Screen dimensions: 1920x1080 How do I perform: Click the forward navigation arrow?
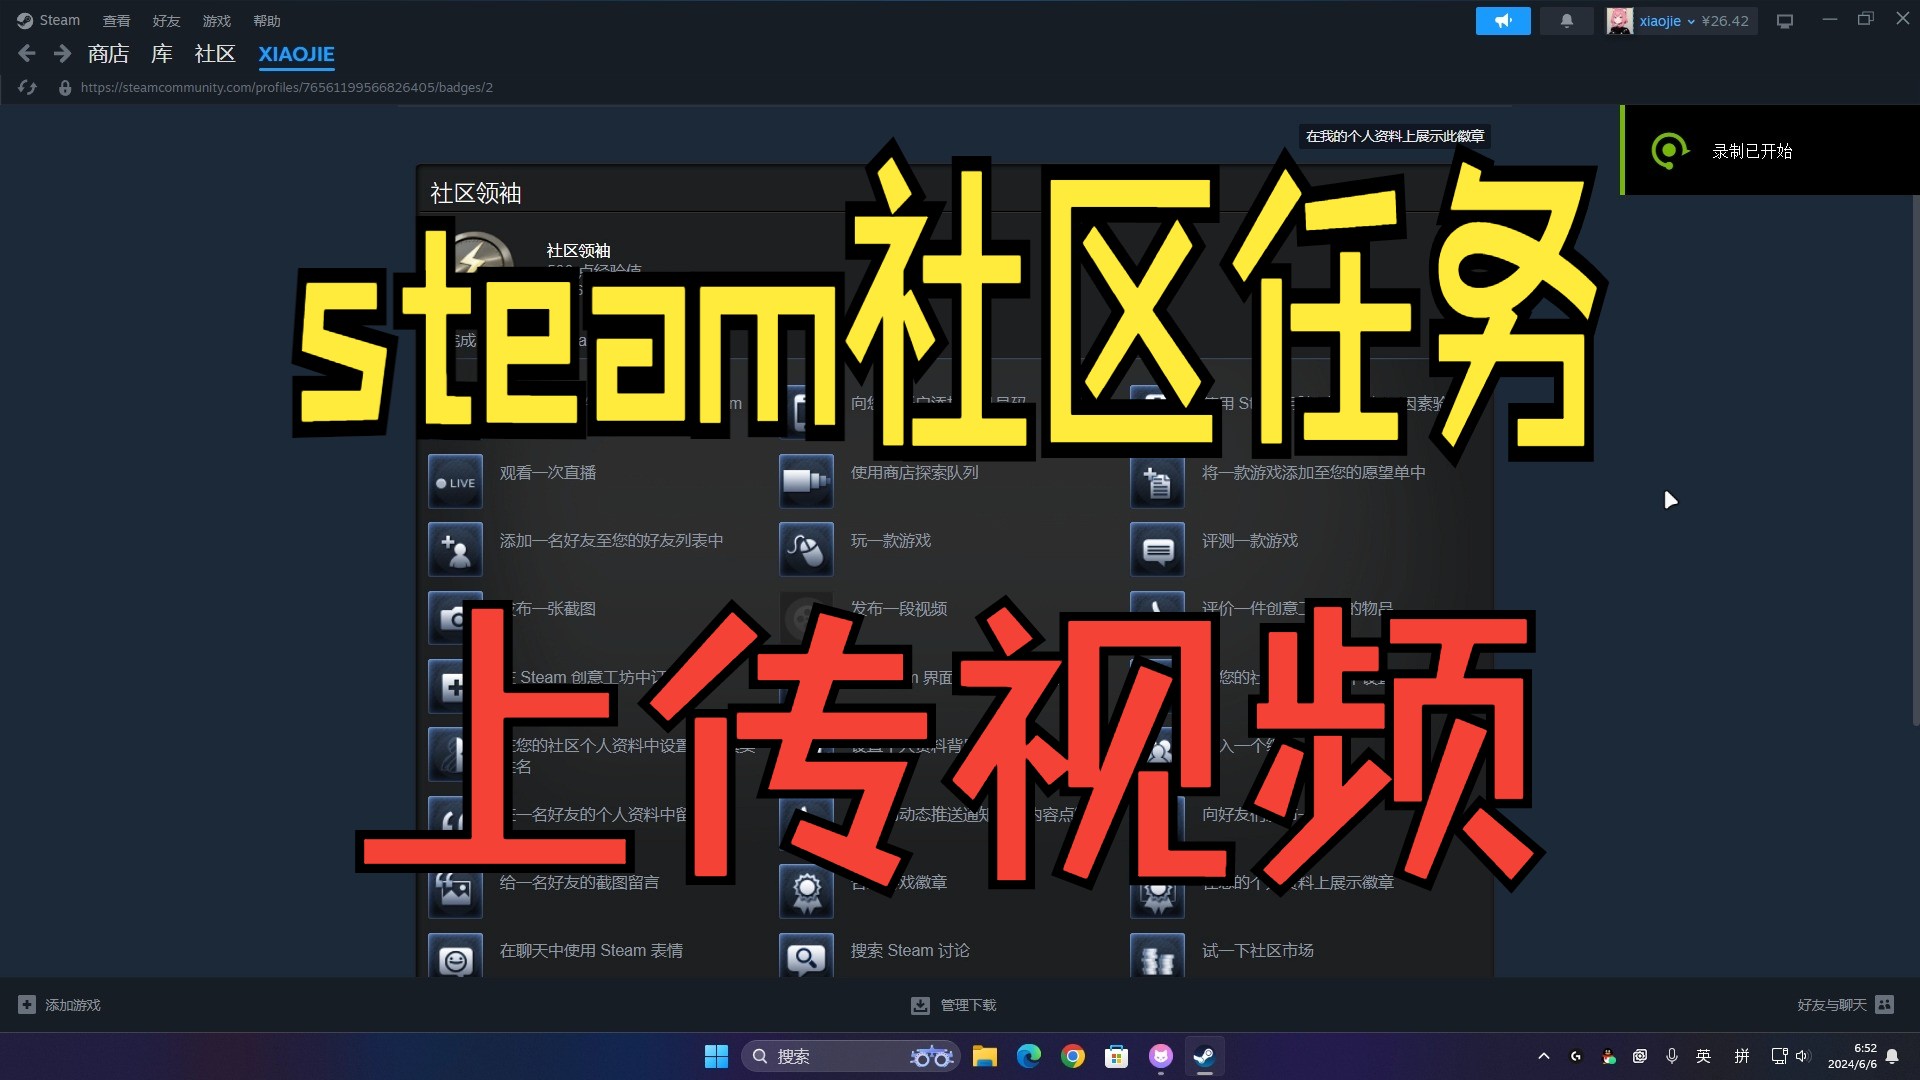pyautogui.click(x=62, y=54)
